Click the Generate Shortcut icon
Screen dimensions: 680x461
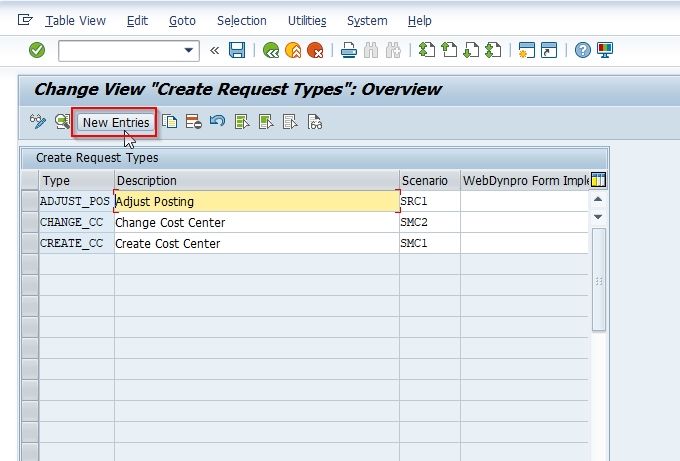549,50
